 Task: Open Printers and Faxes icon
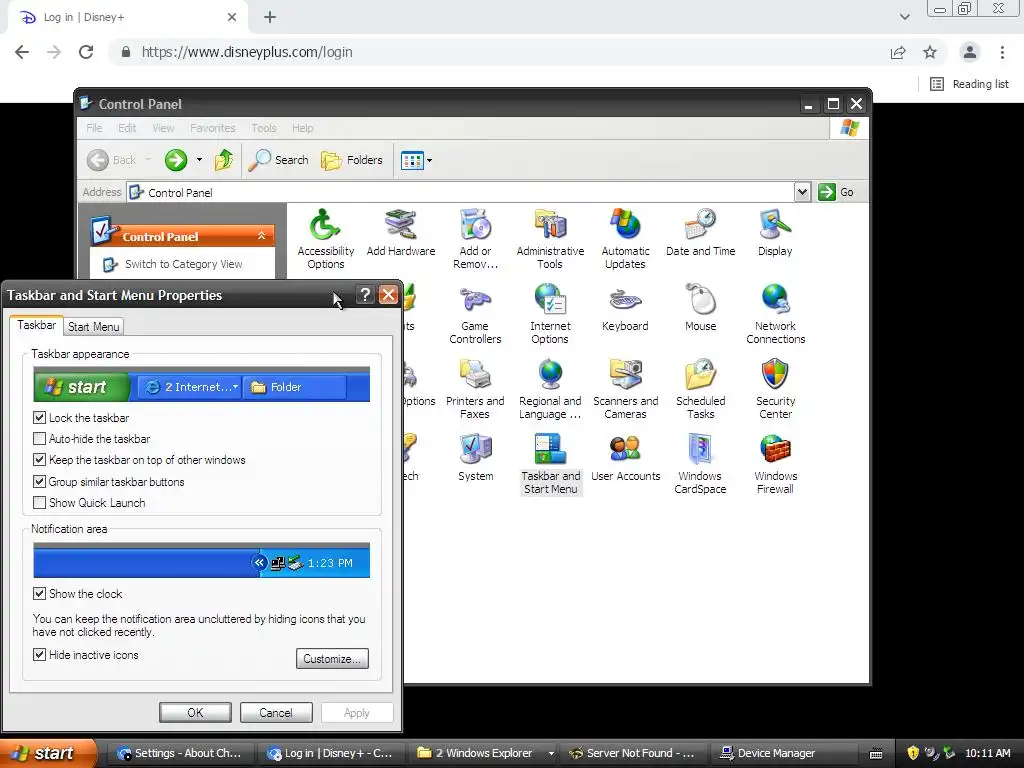pyautogui.click(x=475, y=389)
